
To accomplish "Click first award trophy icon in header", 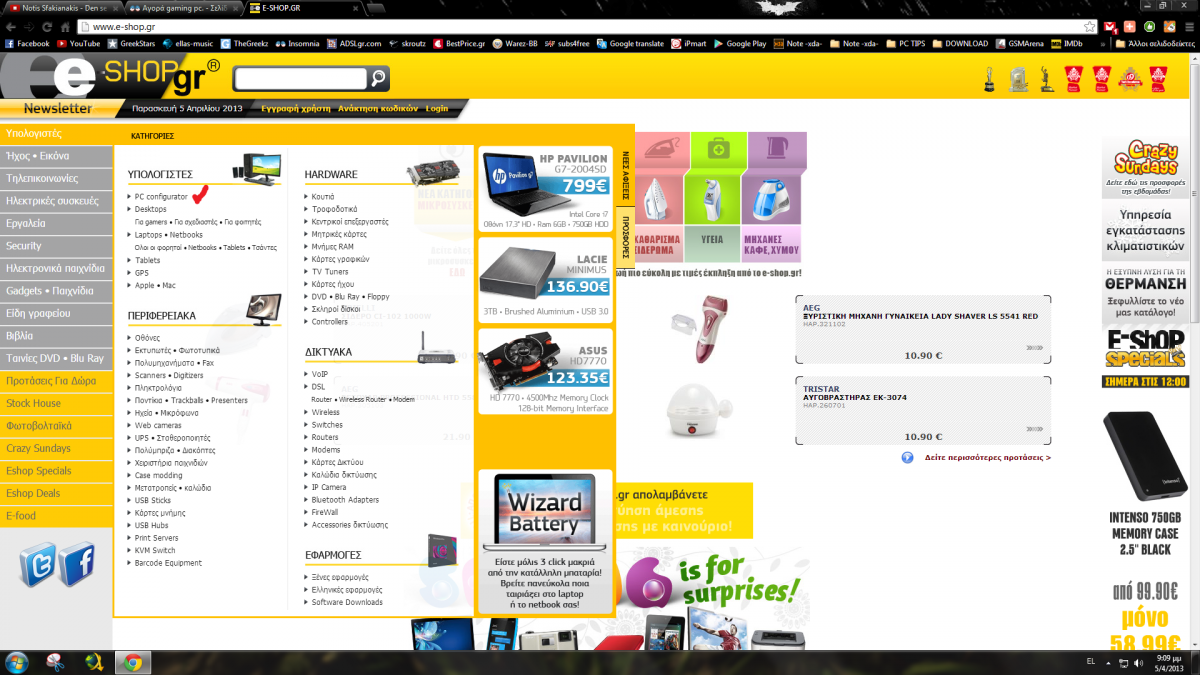I will [989, 79].
